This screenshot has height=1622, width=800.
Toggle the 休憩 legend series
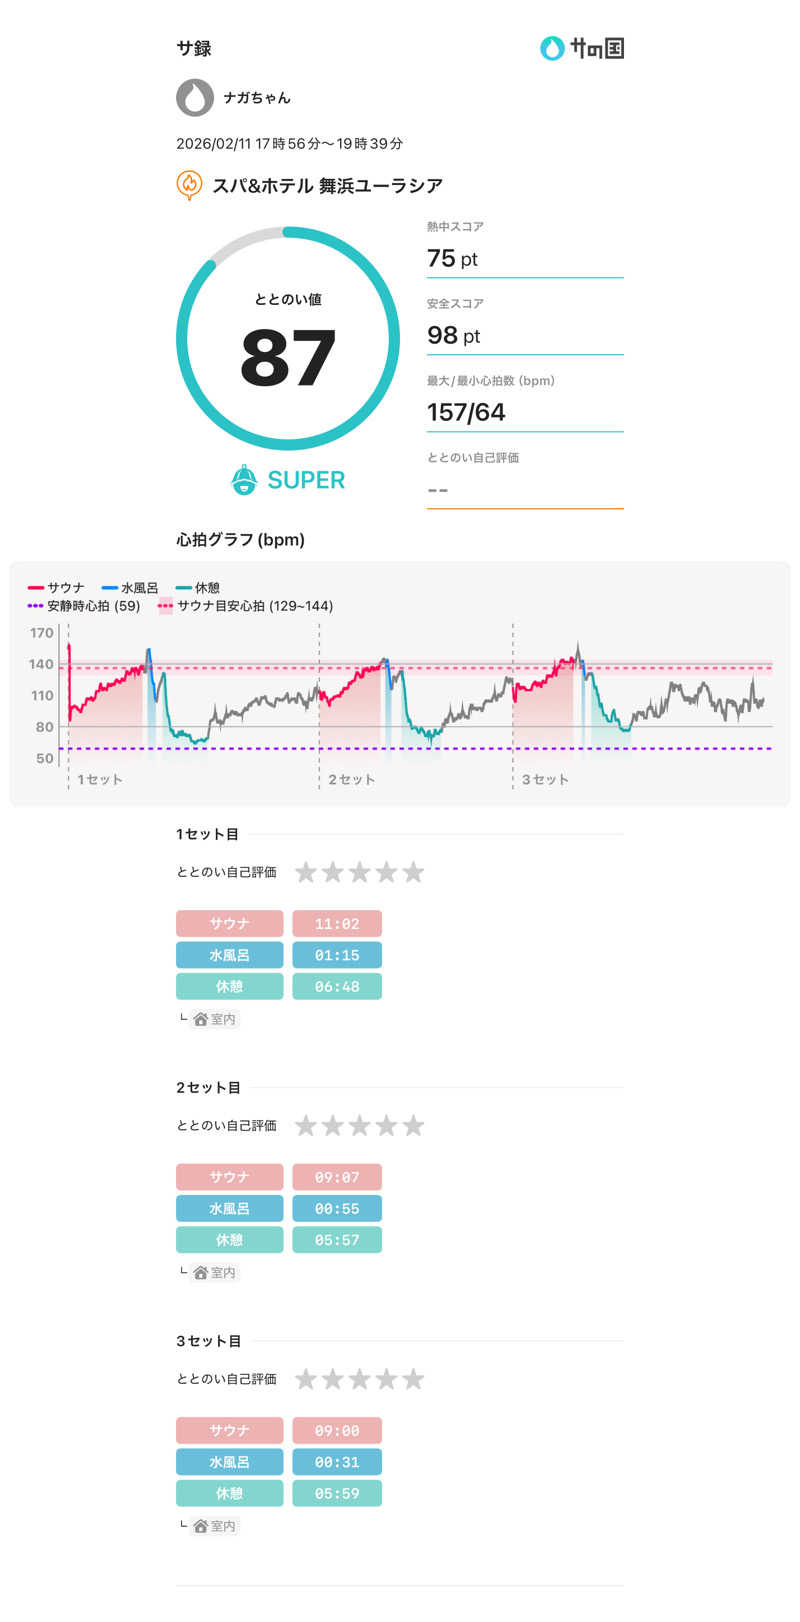tap(198, 588)
